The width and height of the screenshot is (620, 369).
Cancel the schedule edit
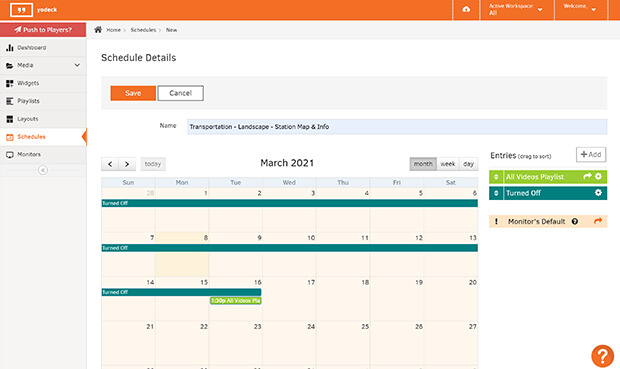[x=180, y=93]
